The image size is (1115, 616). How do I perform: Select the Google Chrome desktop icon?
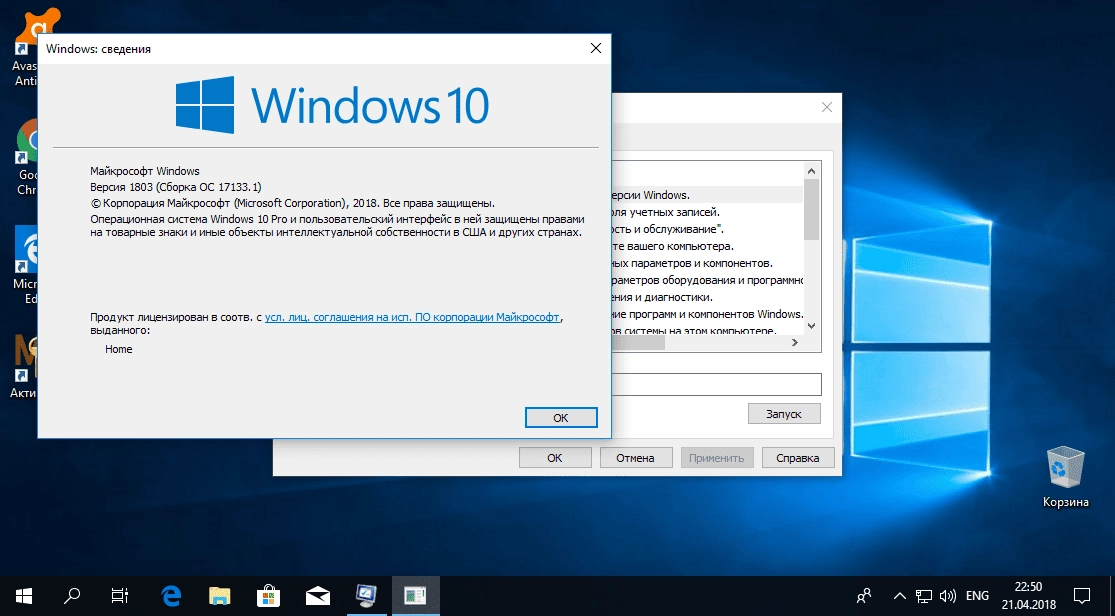coord(25,156)
